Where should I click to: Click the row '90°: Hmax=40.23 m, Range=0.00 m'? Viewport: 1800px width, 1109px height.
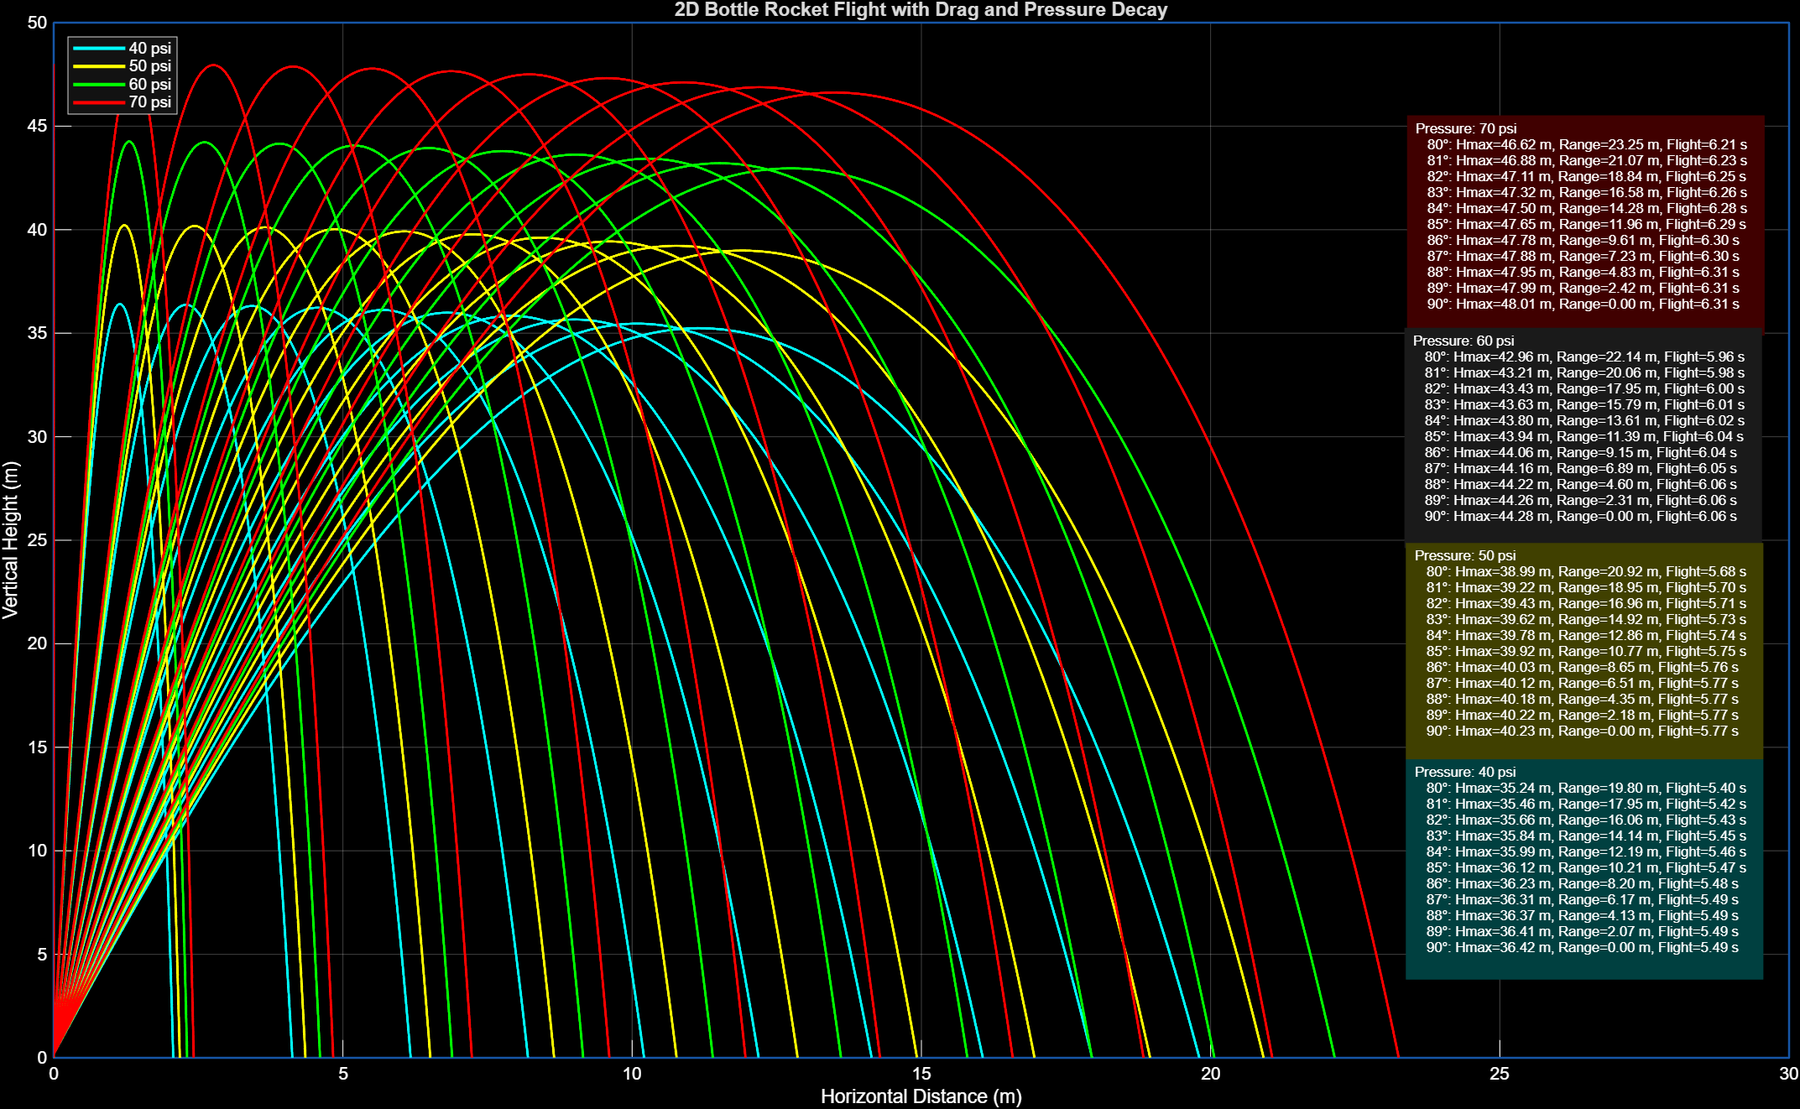click(1583, 731)
